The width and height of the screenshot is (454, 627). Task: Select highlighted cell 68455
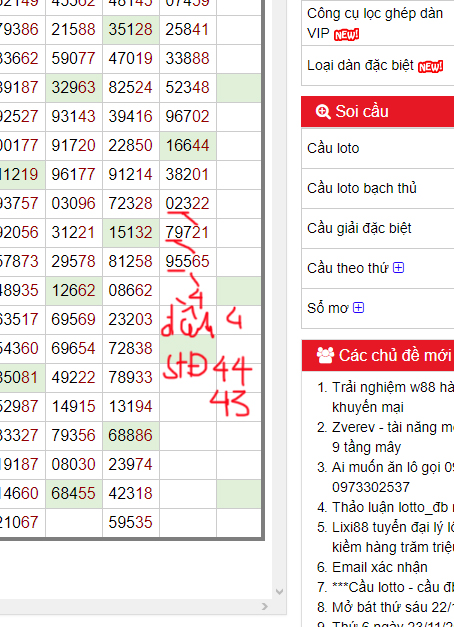click(x=74, y=493)
